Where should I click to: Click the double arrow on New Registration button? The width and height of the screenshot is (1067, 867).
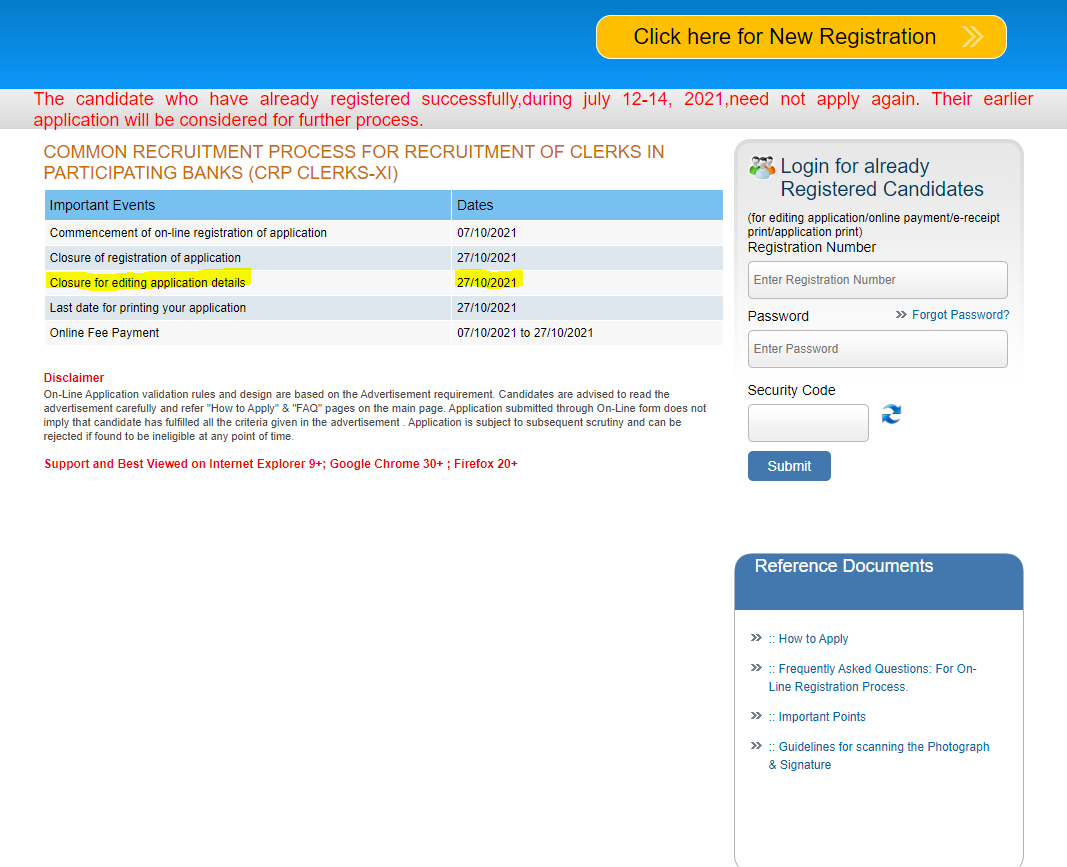pyautogui.click(x=972, y=37)
